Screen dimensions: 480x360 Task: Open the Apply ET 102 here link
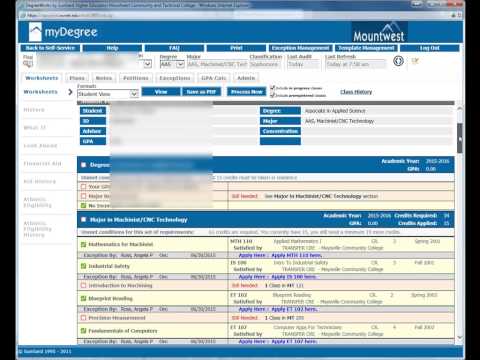coord(294,309)
